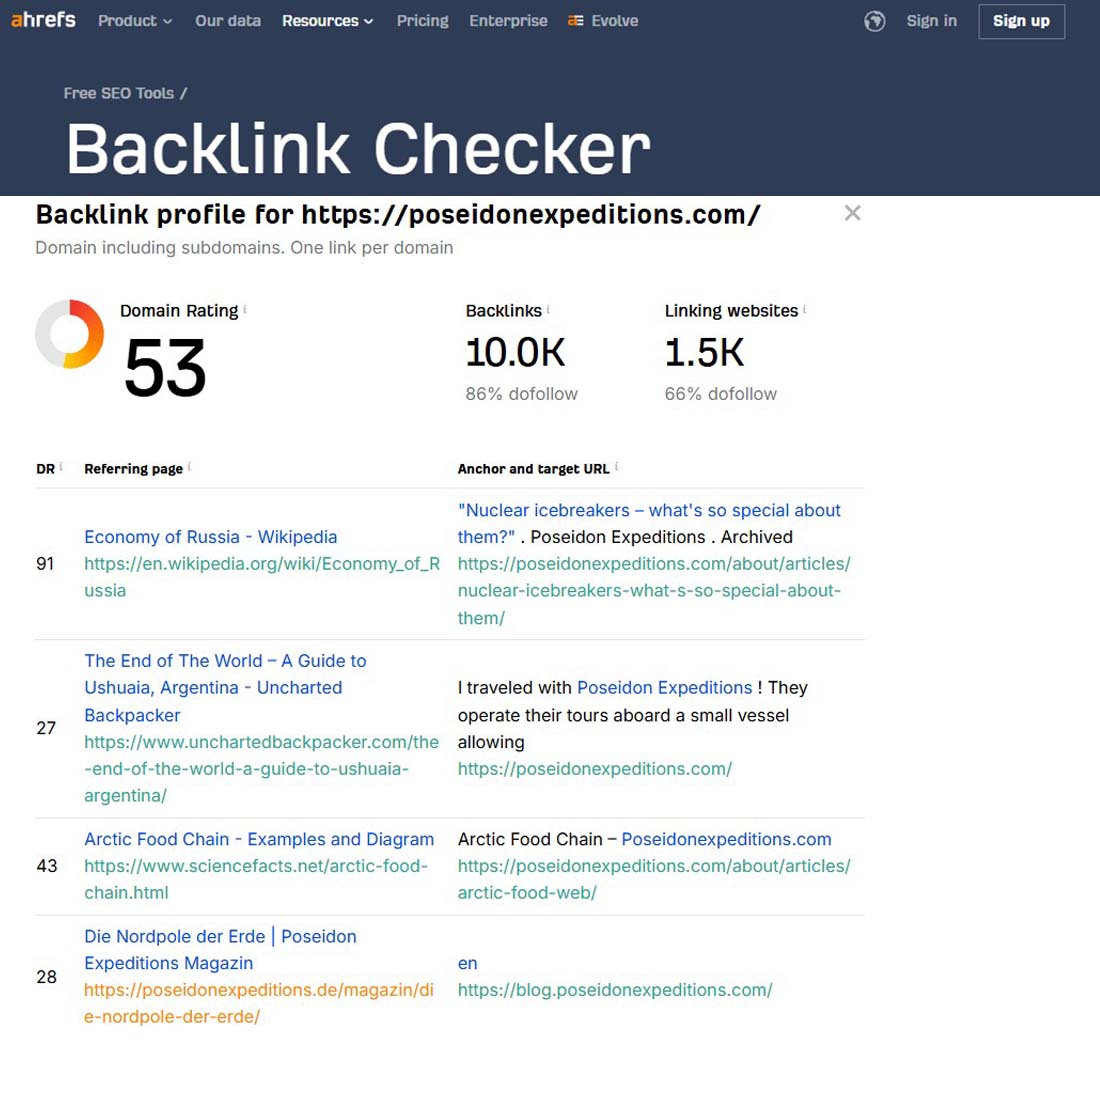The image size is (1100, 1100).
Task: Expand the Product dropdown menu
Action: pyautogui.click(x=134, y=21)
